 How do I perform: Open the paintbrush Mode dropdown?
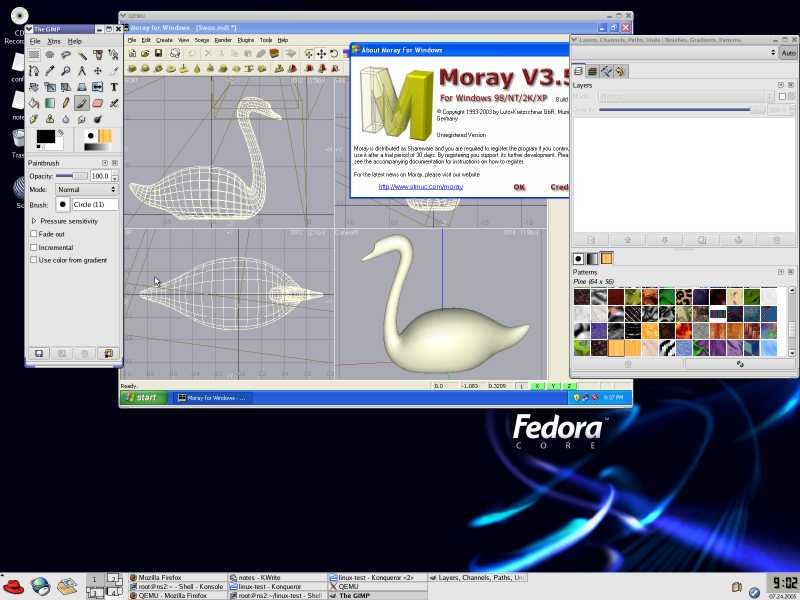(x=86, y=189)
